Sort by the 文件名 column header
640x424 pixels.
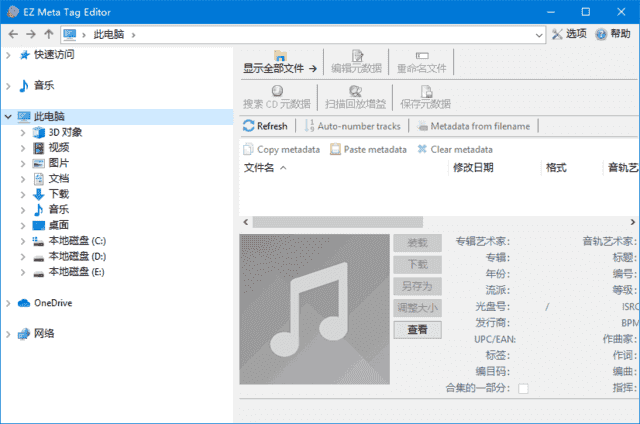pos(260,168)
